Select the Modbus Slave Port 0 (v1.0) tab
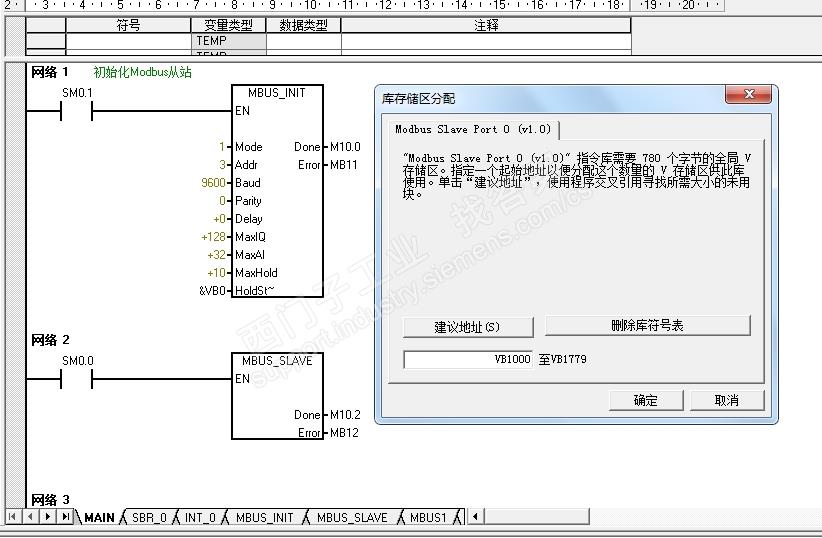Screen dimensions: 822x538 click(473, 130)
